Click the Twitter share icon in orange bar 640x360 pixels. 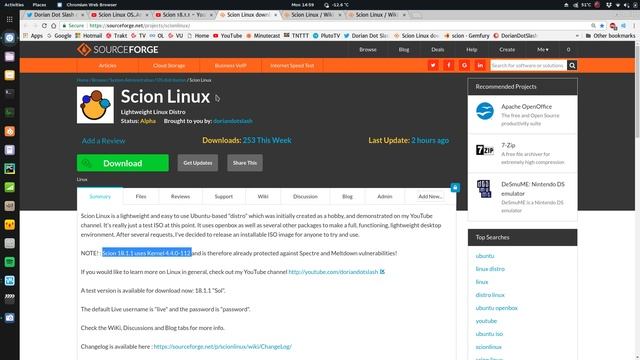[x=433, y=65]
